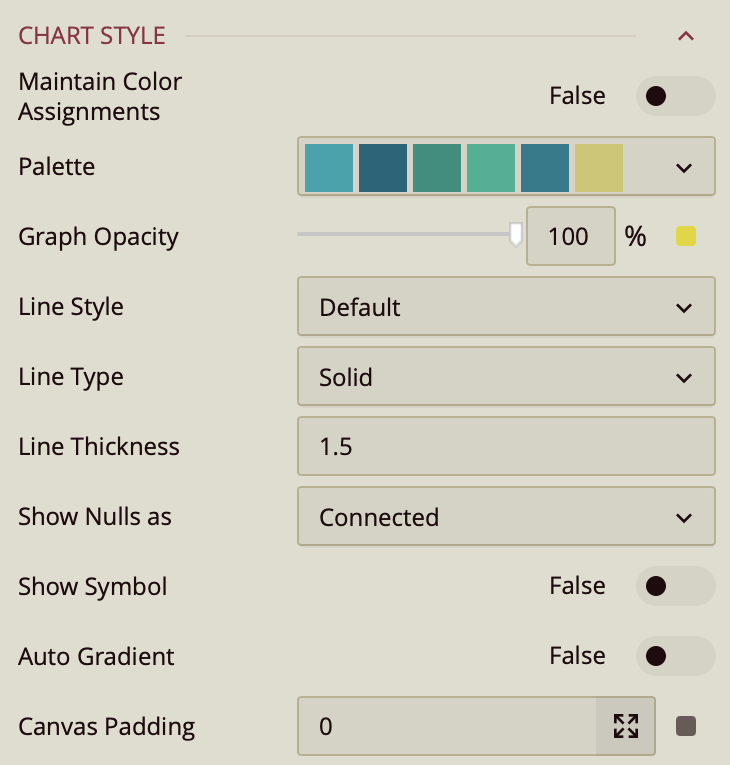
Task: Click the Graph Opacity percentage field
Action: click(x=570, y=237)
